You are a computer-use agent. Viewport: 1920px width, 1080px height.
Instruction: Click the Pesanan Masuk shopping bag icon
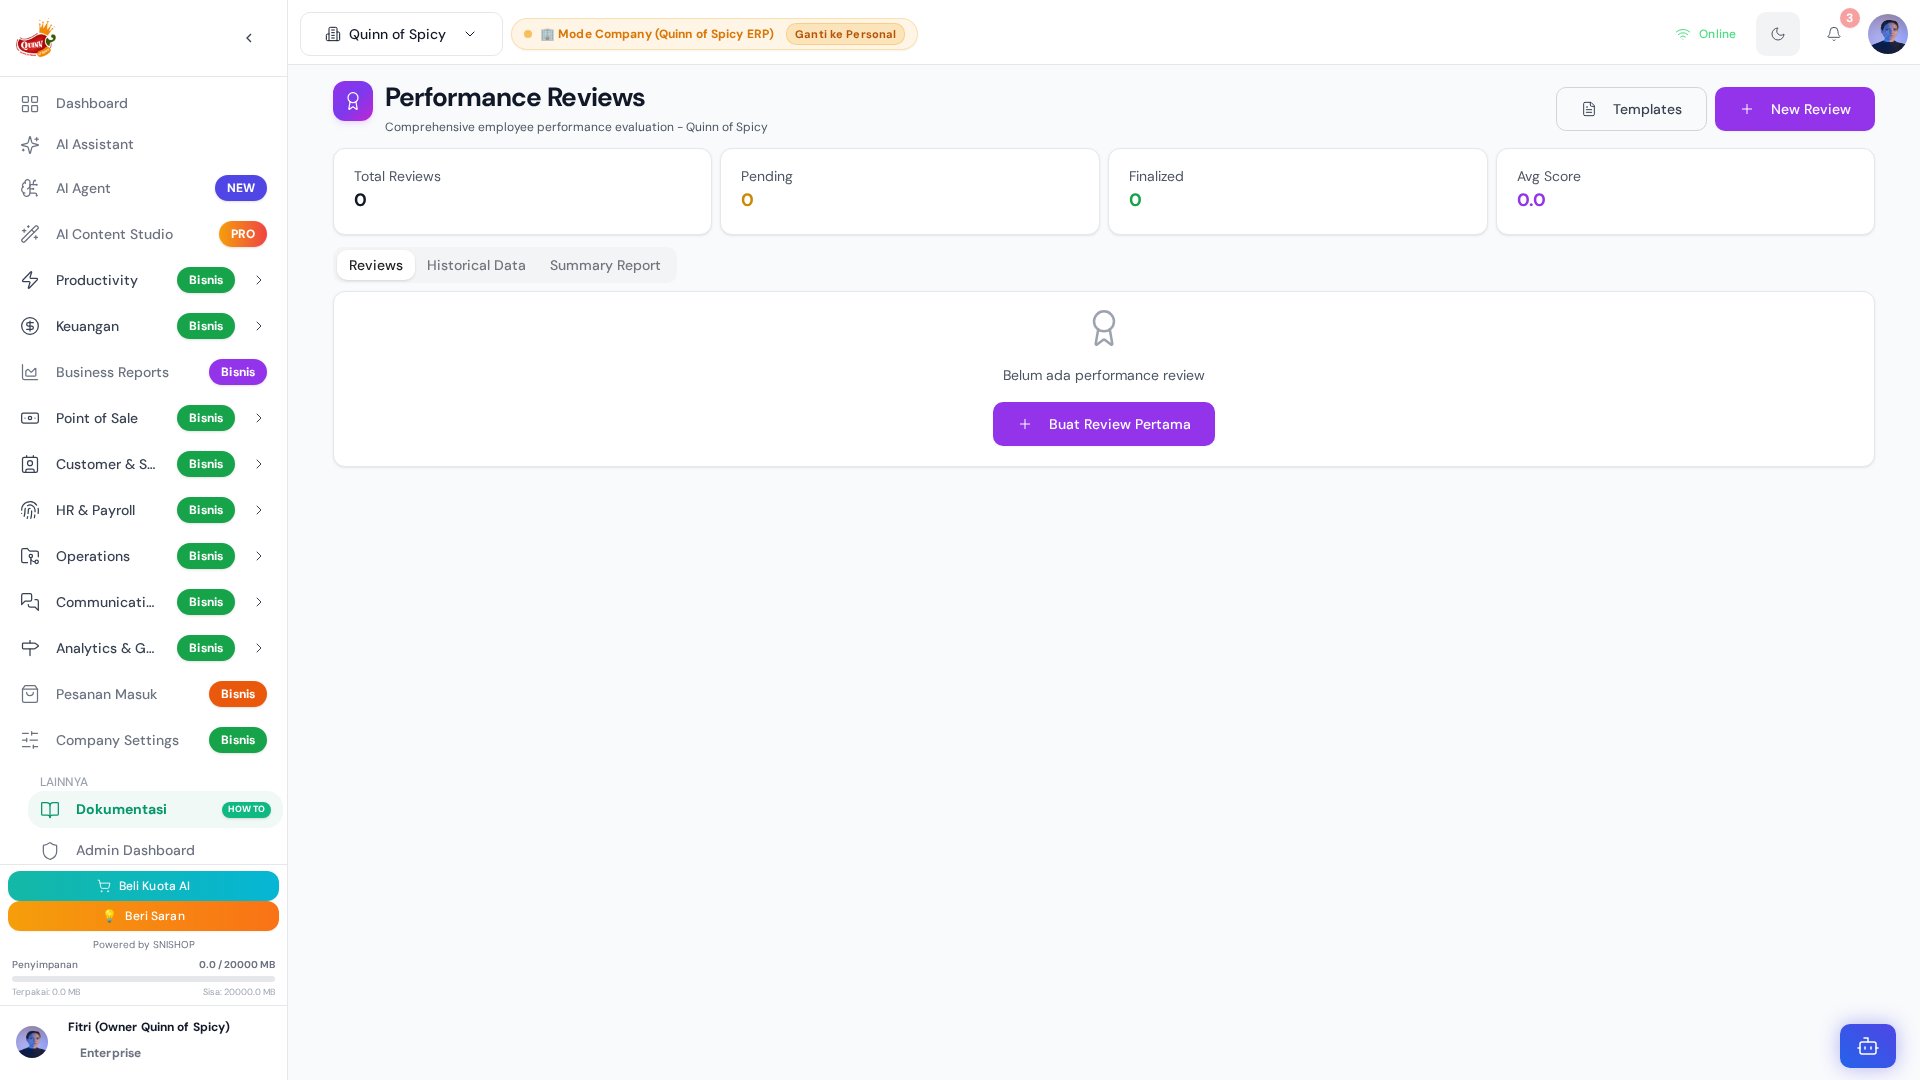pos(30,694)
